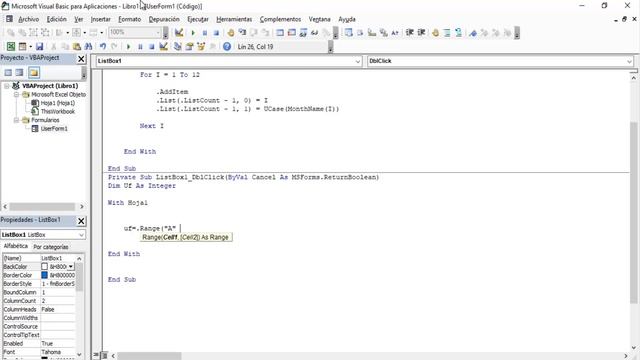
Task: Click the Quick Info icon in Edit toolbar
Action: tap(372, 33)
